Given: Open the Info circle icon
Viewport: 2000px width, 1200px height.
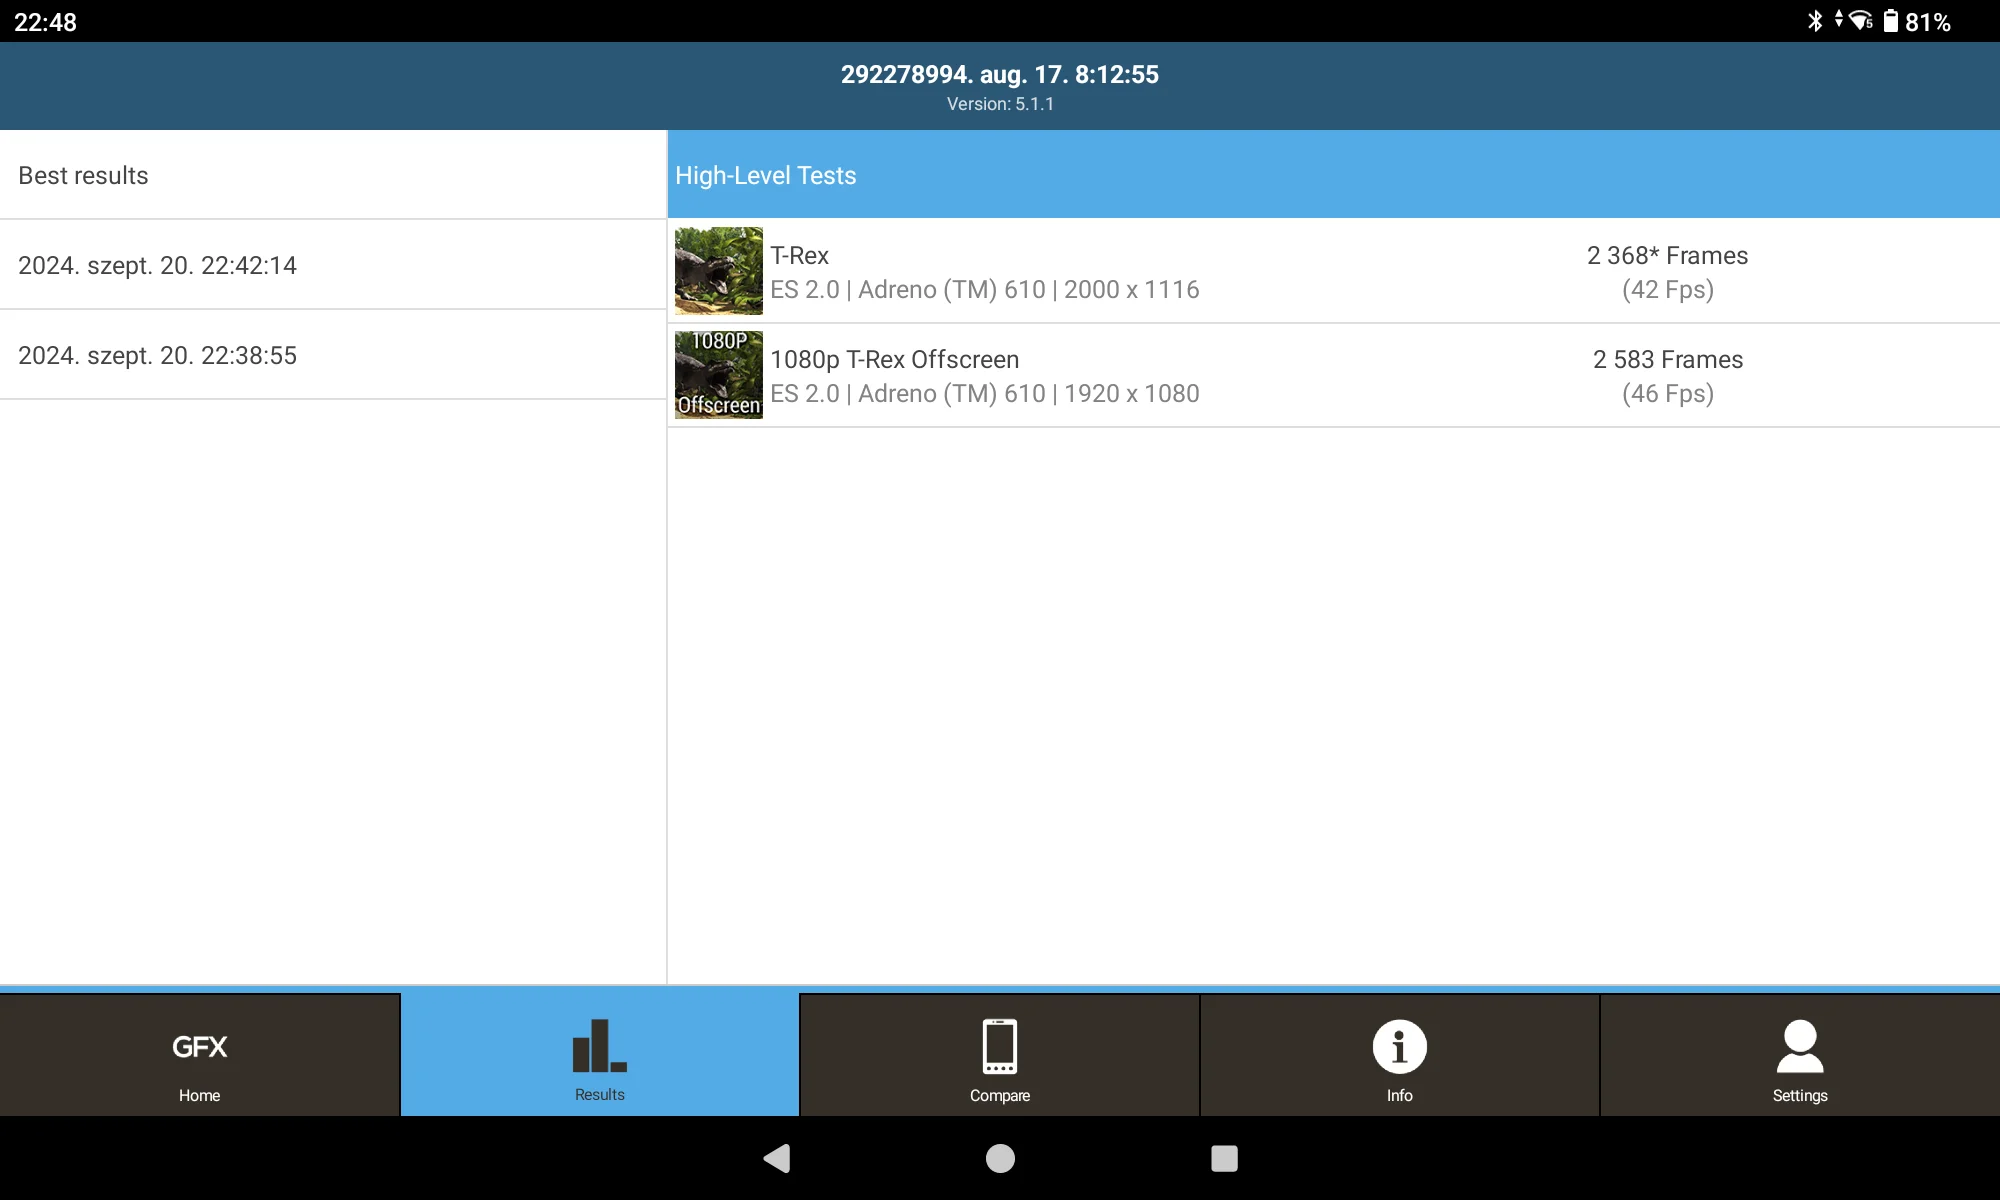Looking at the screenshot, I should [1399, 1047].
